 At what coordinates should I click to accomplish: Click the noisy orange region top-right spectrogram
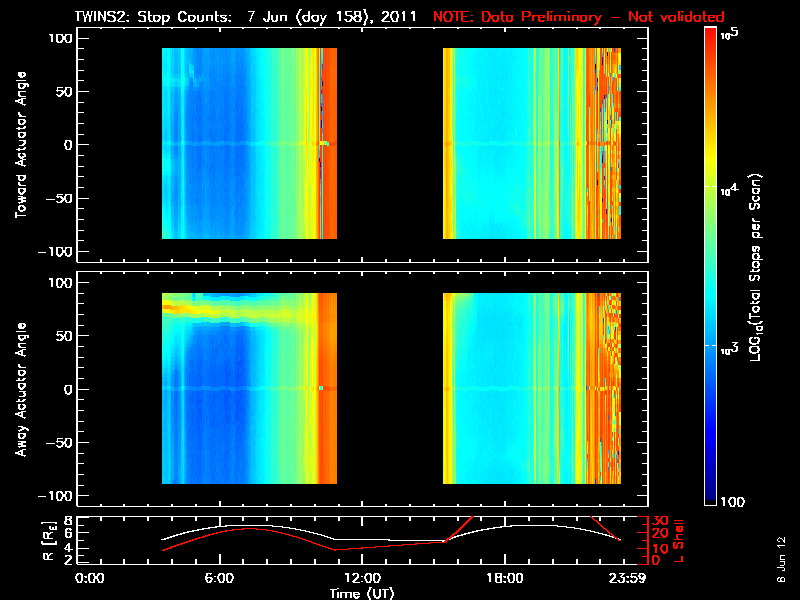(604, 143)
